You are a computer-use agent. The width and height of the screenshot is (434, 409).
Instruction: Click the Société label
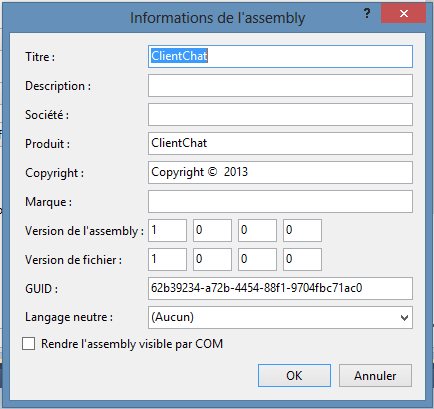click(47, 115)
